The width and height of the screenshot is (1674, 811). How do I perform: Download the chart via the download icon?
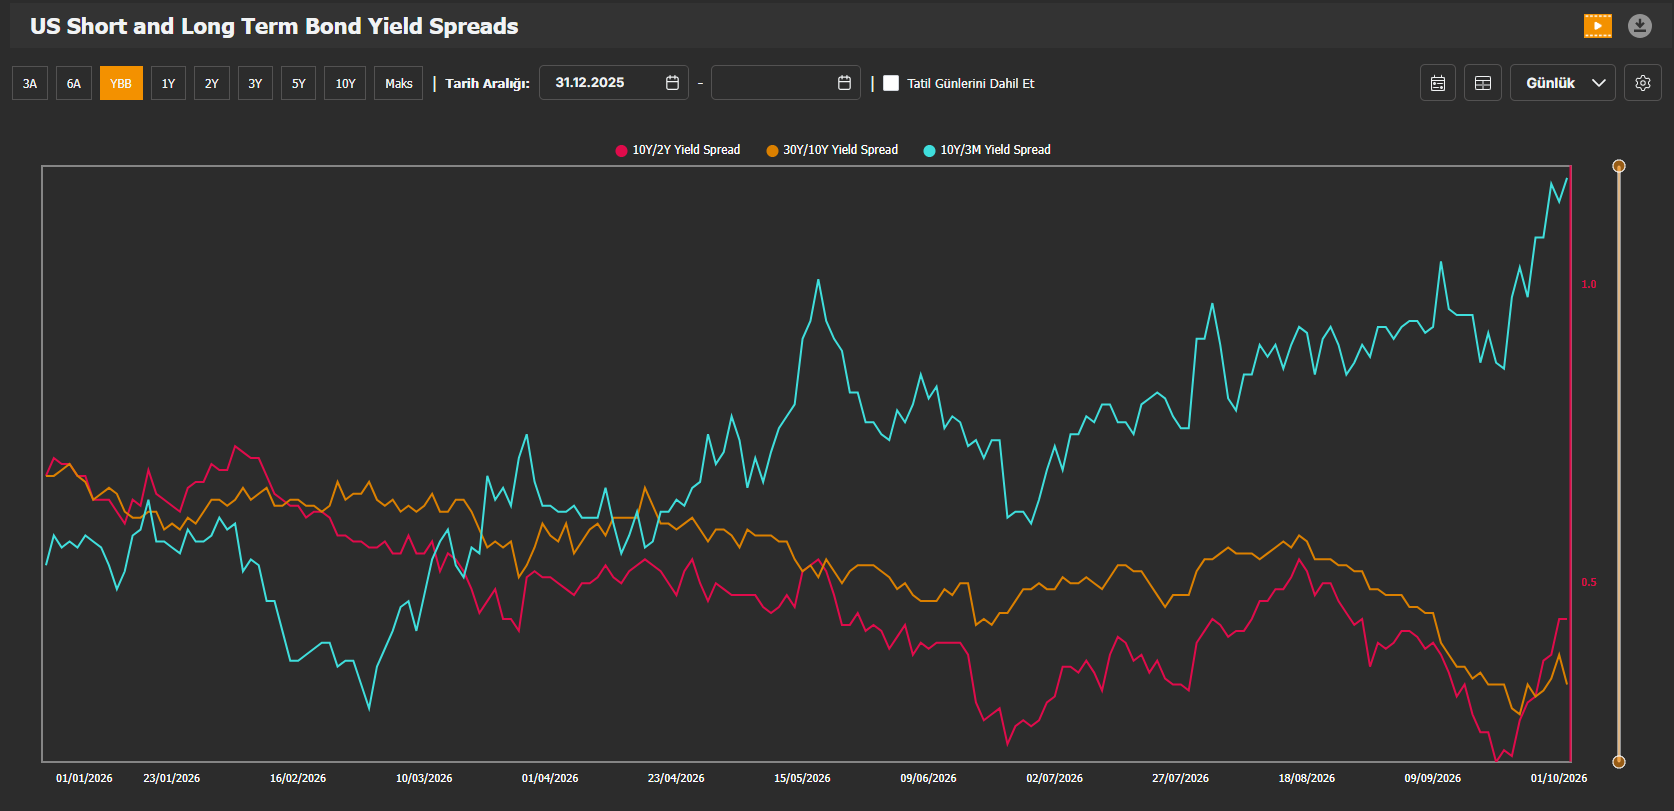(x=1640, y=26)
